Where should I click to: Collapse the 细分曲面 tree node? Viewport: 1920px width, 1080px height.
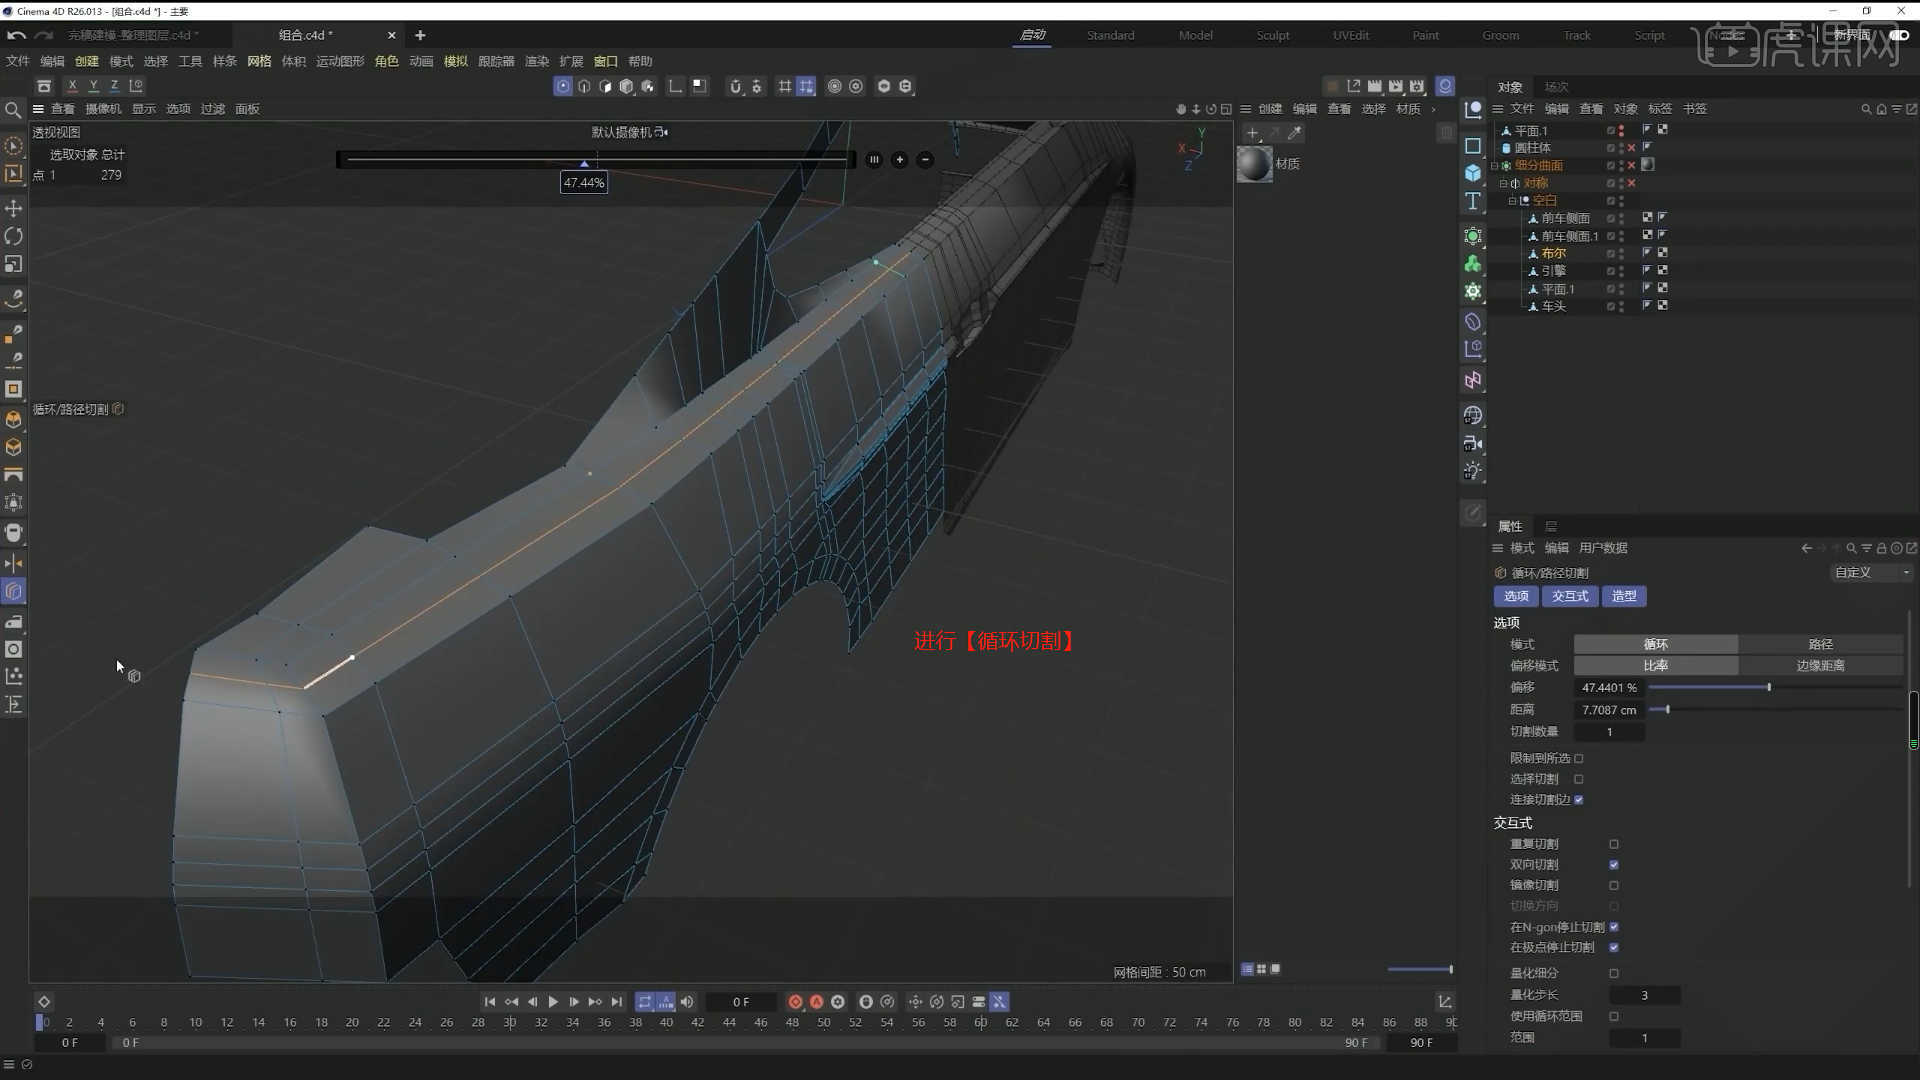click(1495, 166)
